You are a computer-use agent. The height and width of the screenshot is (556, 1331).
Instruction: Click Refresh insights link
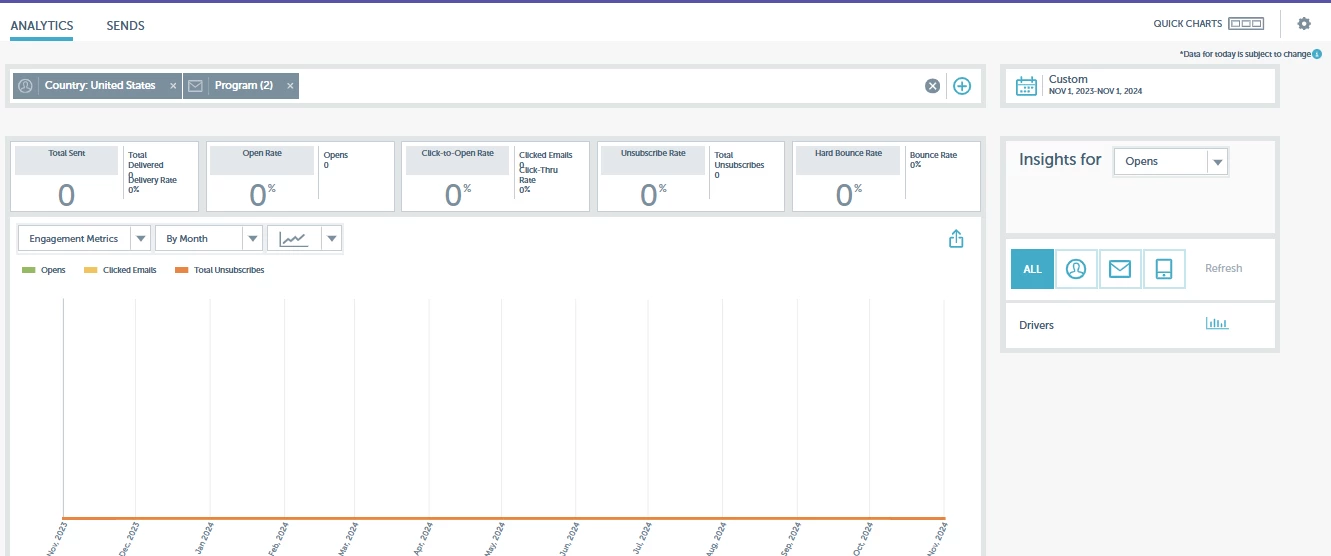pyautogui.click(x=1223, y=268)
